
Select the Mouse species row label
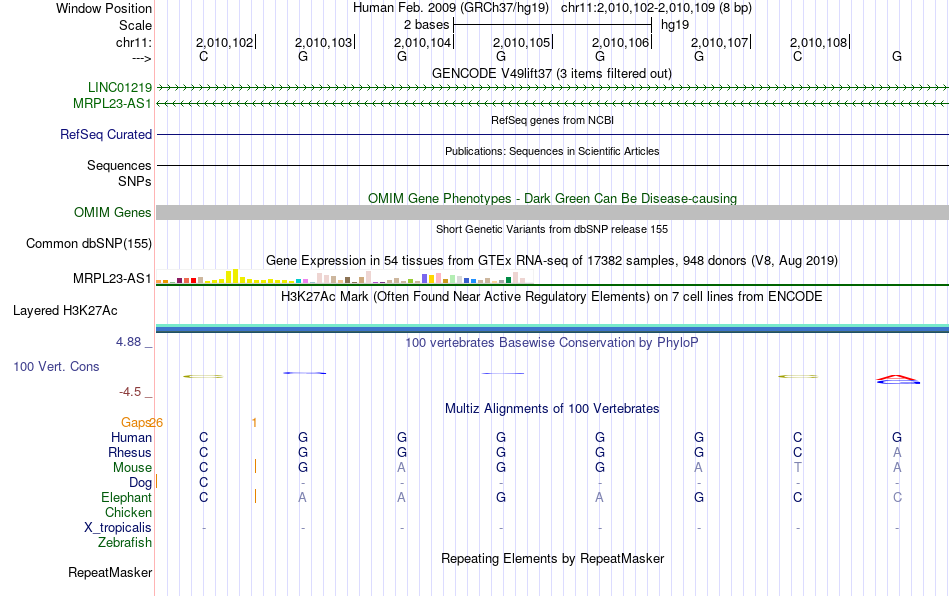click(133, 468)
